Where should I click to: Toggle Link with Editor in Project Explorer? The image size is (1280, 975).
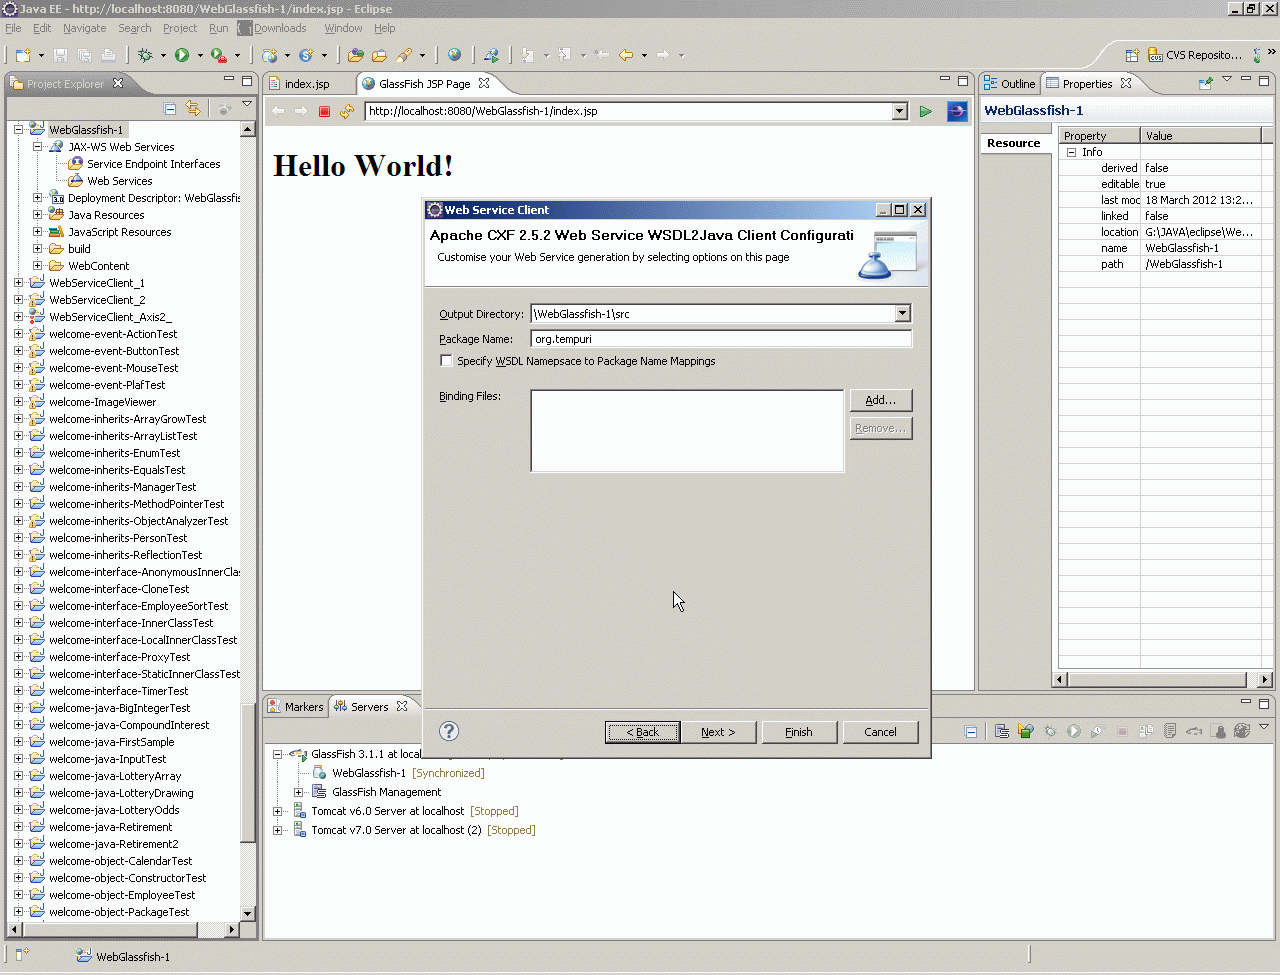coord(193,109)
